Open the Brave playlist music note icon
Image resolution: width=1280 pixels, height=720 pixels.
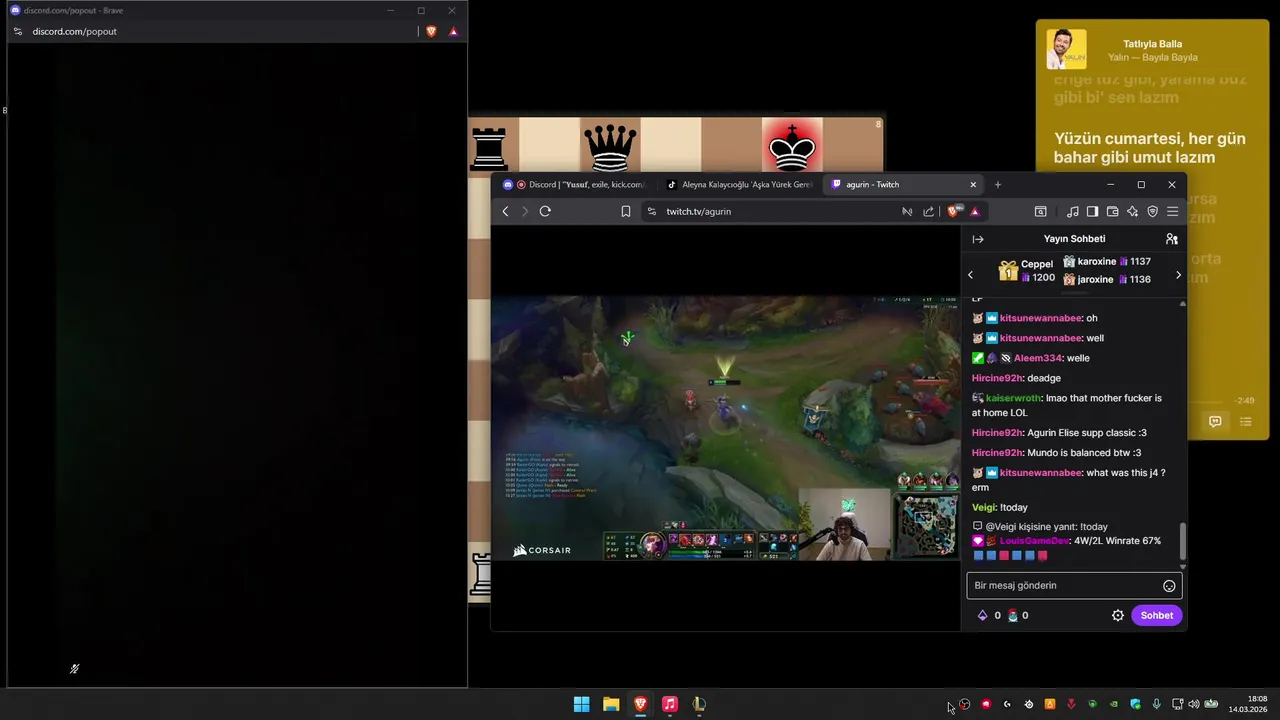1072,211
